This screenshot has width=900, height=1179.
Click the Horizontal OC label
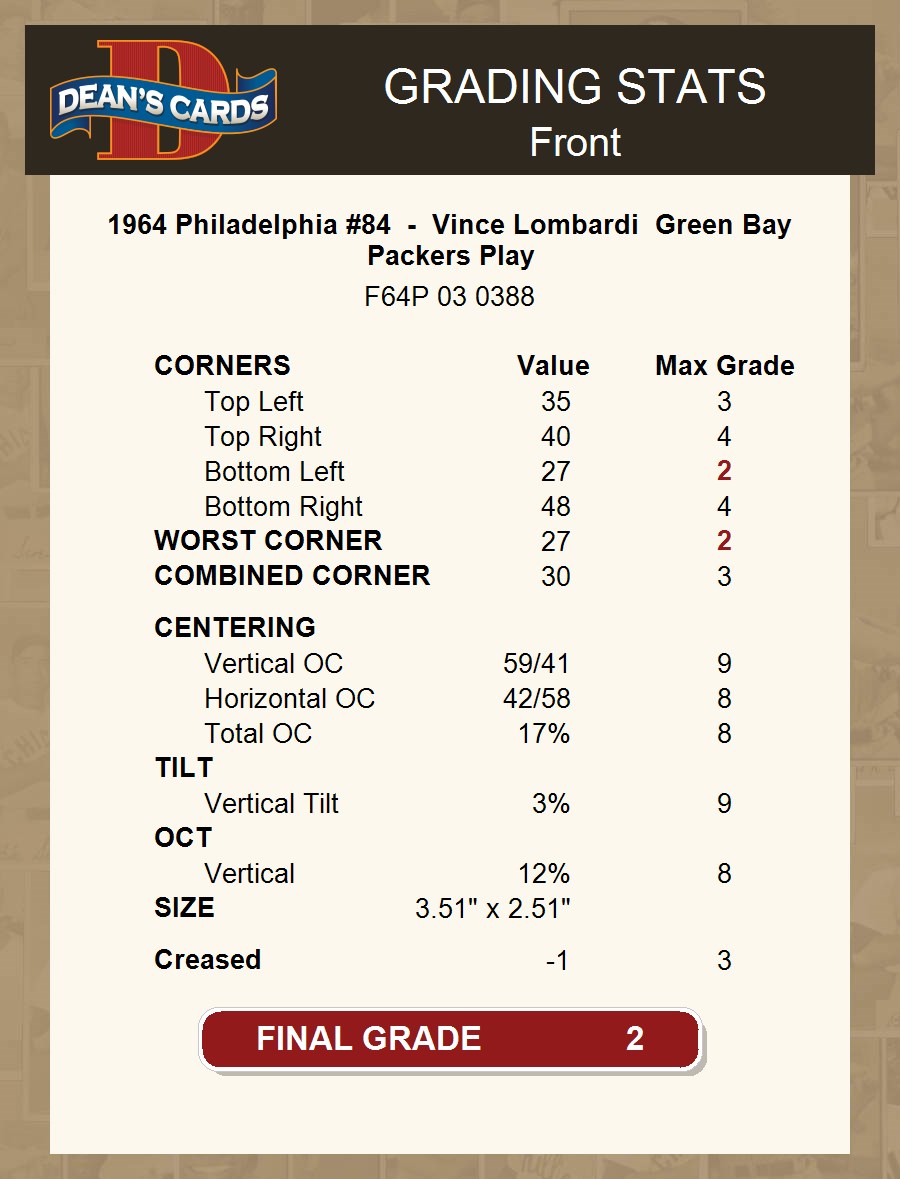click(x=289, y=699)
